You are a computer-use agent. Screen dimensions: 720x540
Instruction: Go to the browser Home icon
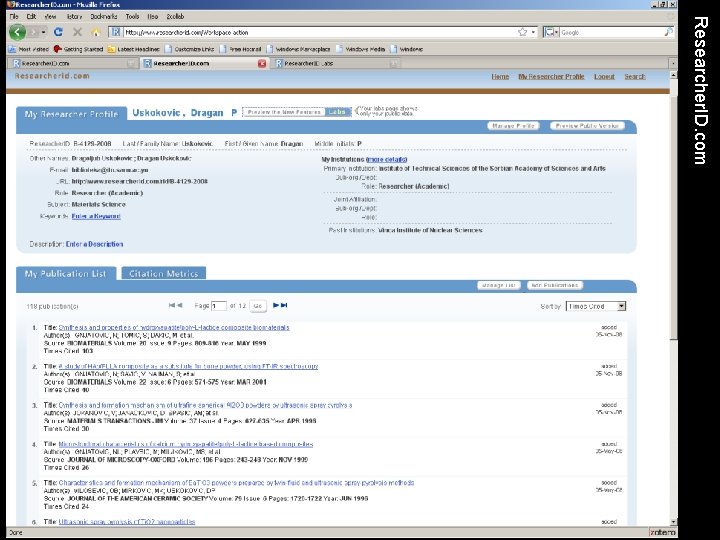(96, 32)
